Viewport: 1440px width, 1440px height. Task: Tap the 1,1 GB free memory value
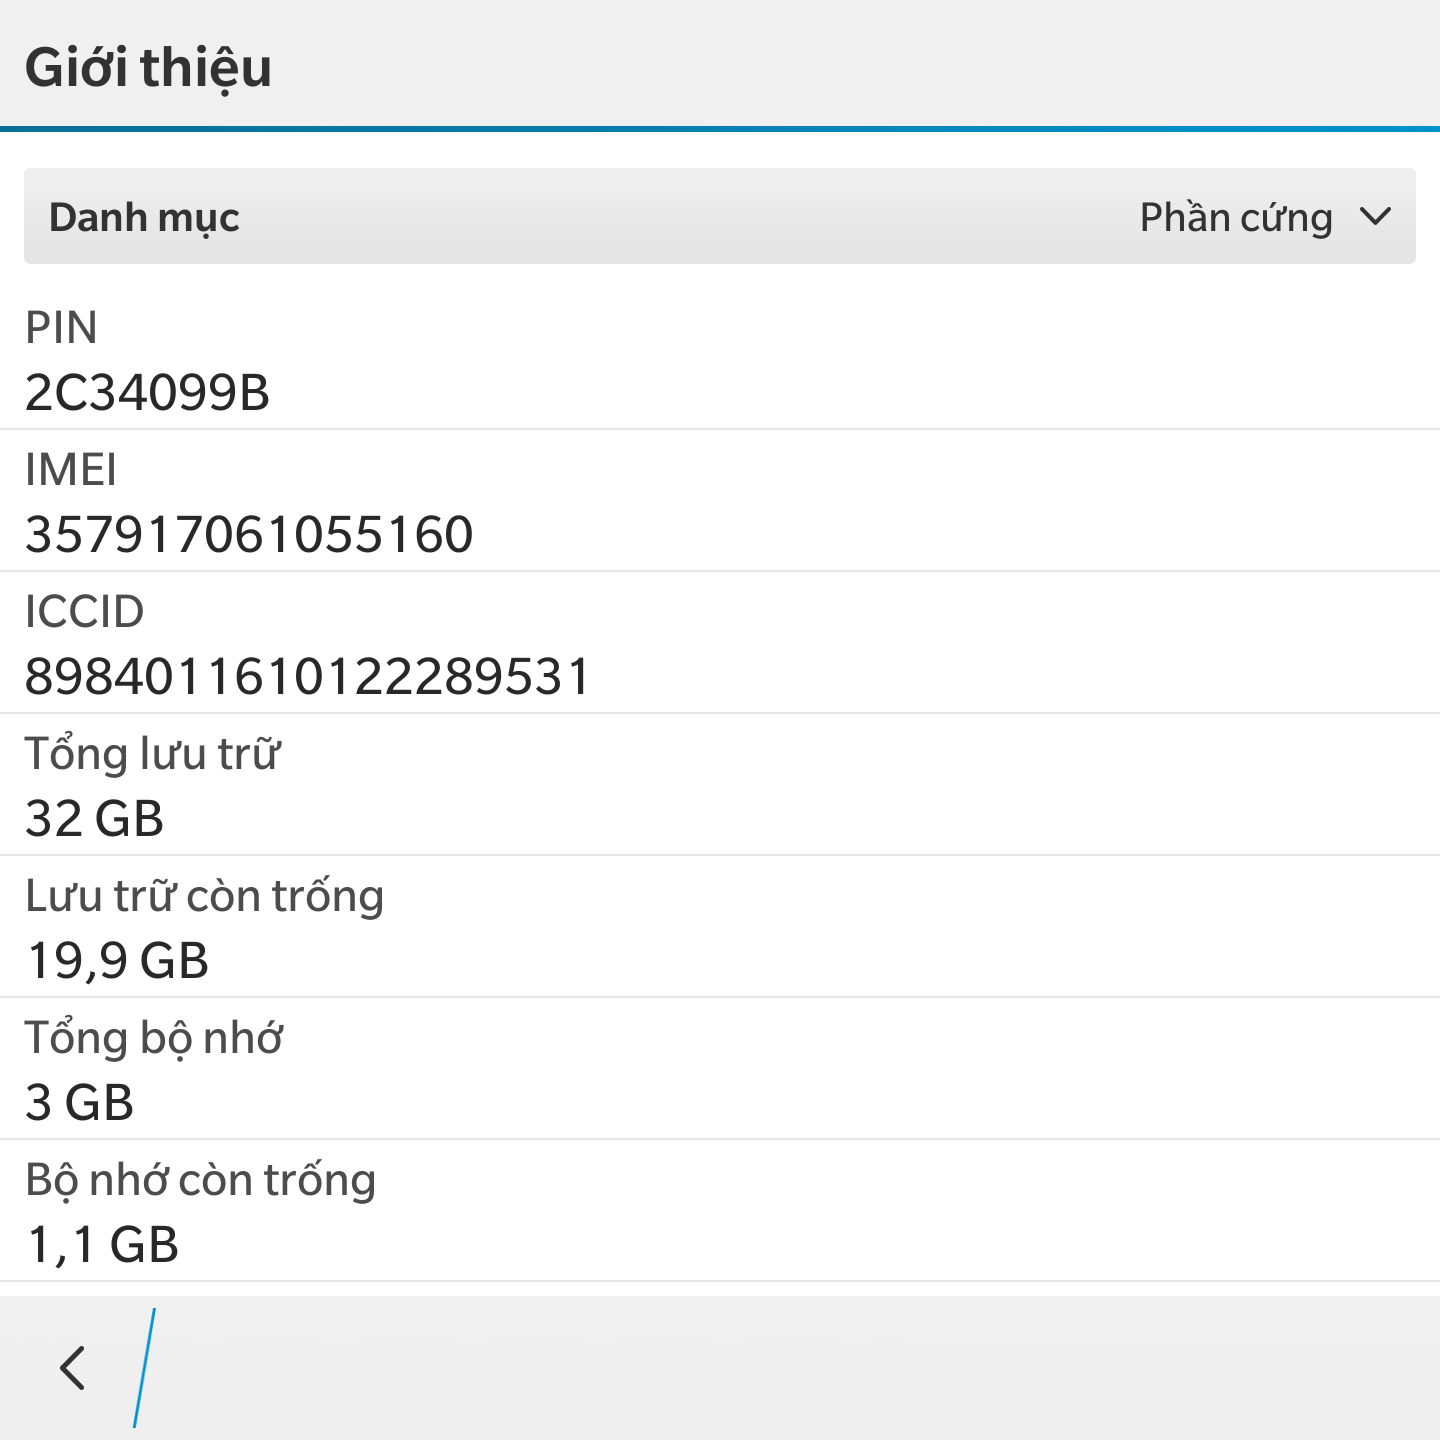[x=103, y=1244]
